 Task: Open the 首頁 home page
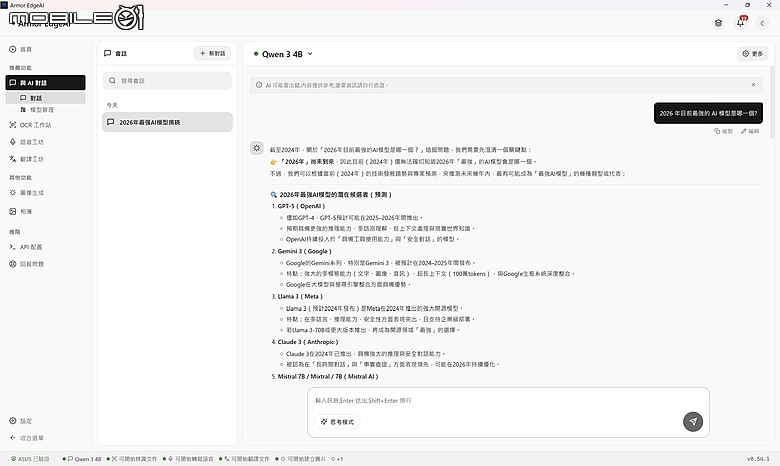21,49
